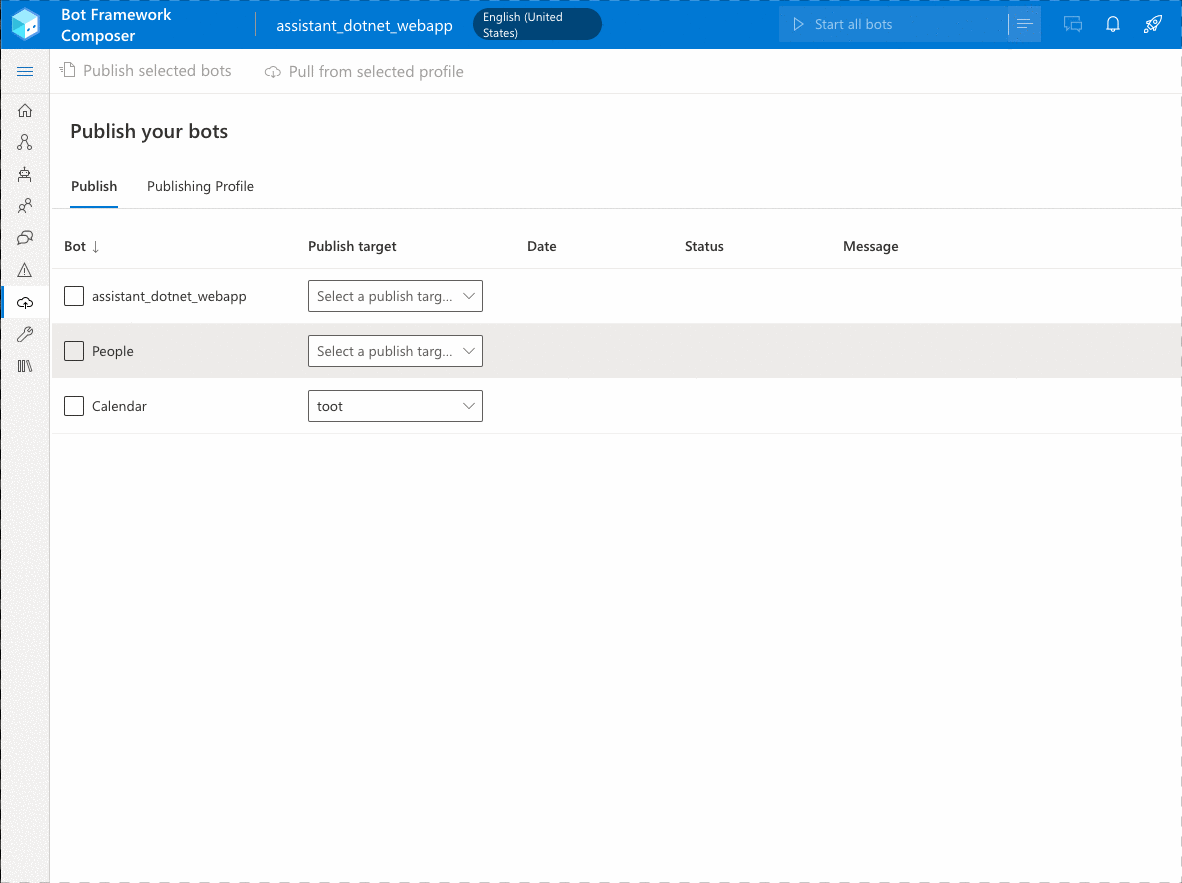Click the Pull from profile cloud icon

point(273,72)
